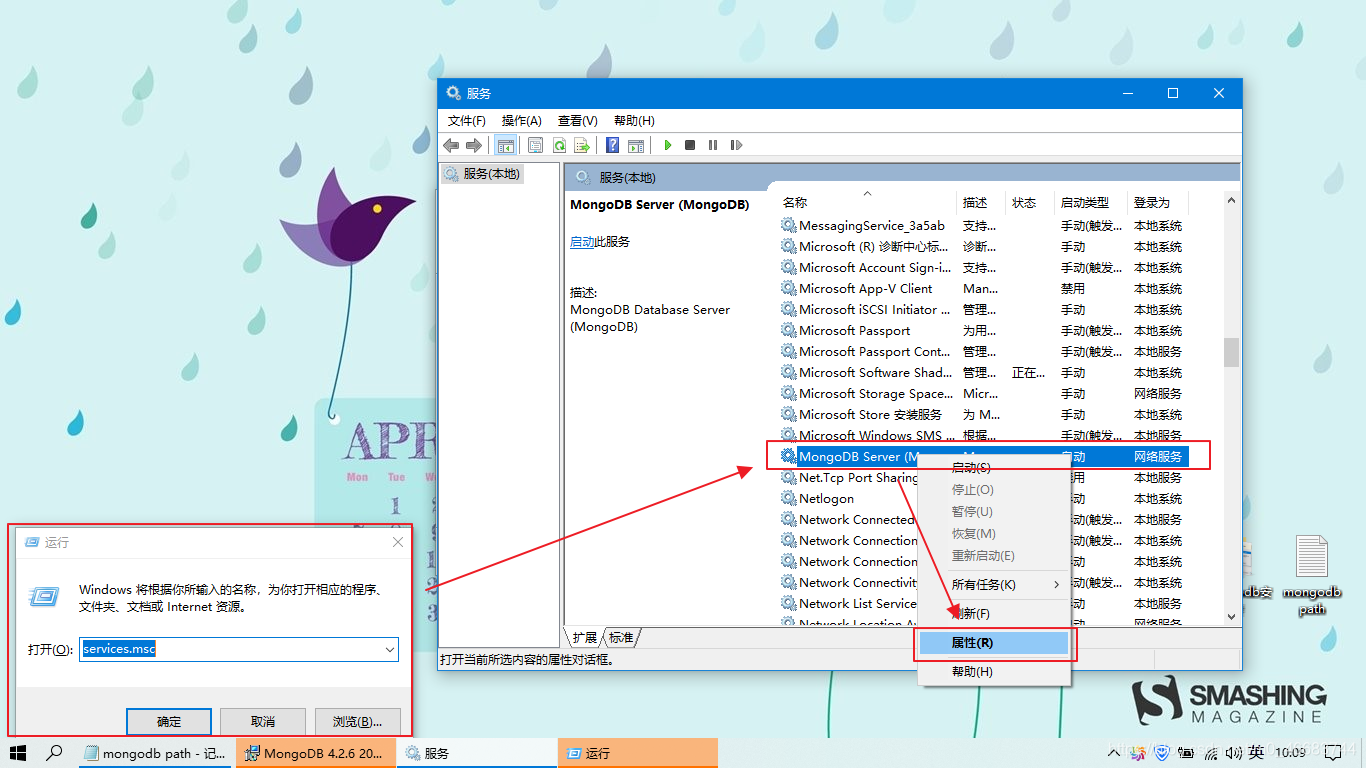Viewport: 1366px width, 768px height.
Task: Choose 刷新(F) in the context menu
Action: point(993,613)
